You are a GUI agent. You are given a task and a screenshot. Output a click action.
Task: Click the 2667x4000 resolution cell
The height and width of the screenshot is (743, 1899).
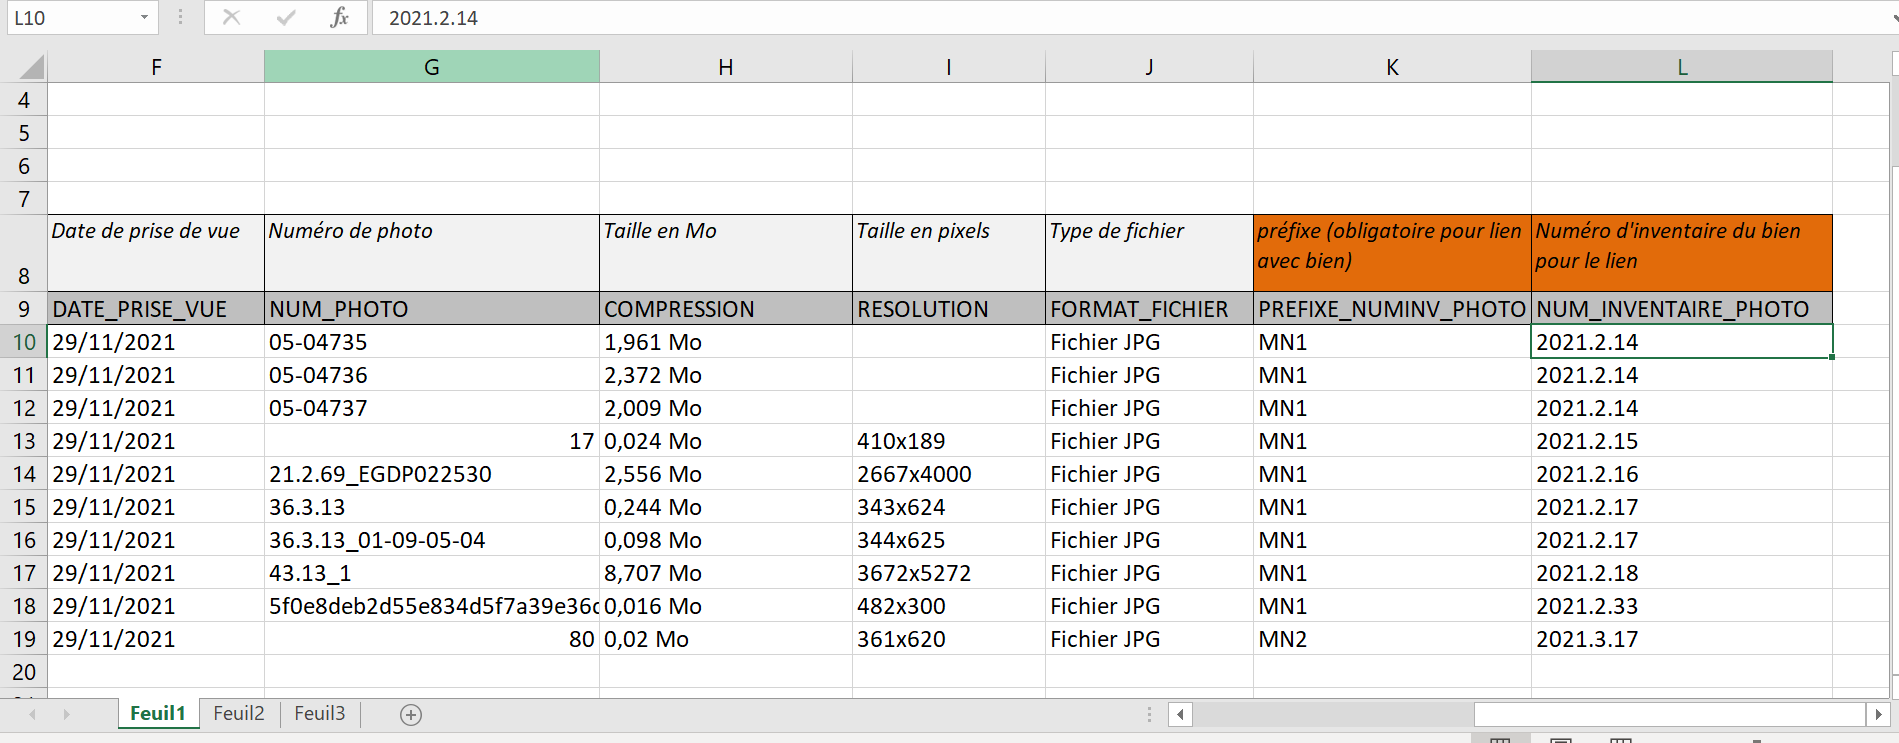click(x=949, y=474)
